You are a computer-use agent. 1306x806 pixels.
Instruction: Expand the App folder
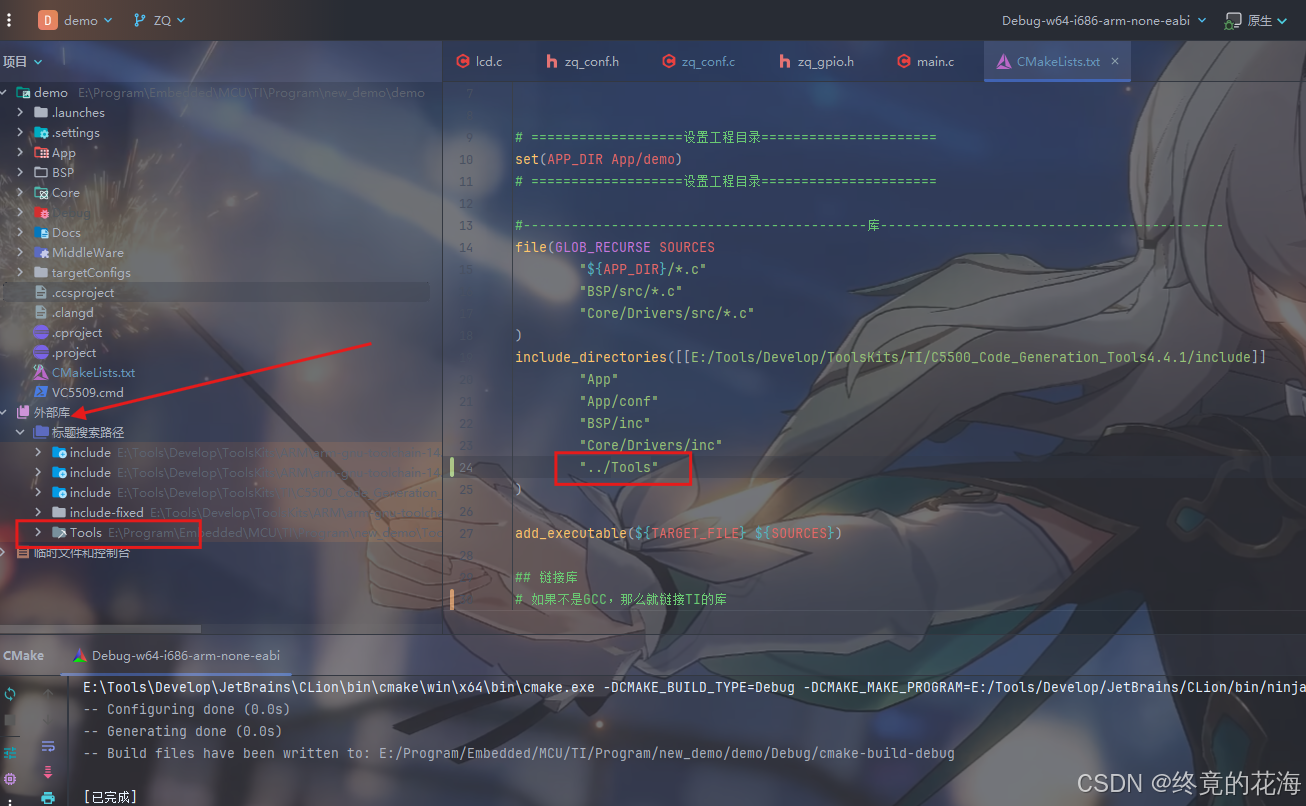point(20,152)
